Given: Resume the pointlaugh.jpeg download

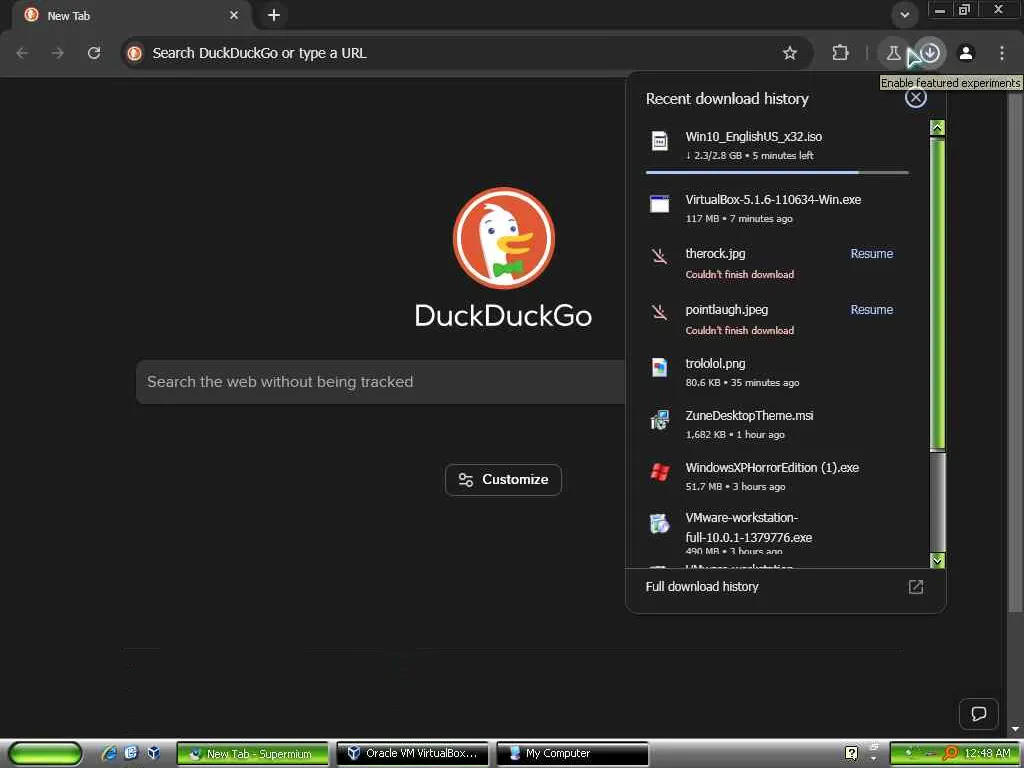Looking at the screenshot, I should [x=872, y=310].
